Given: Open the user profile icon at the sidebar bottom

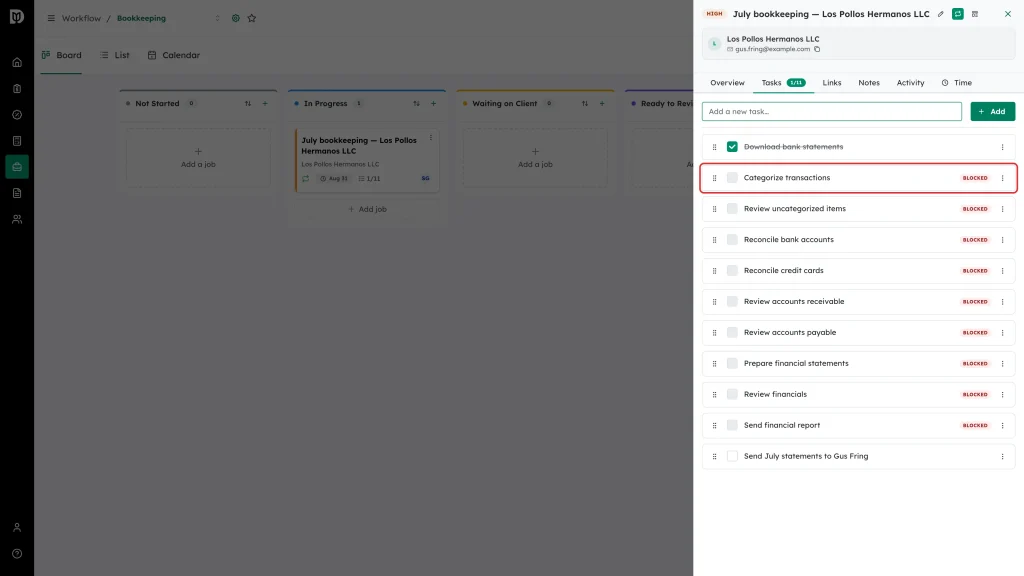Looking at the screenshot, I should 17,528.
